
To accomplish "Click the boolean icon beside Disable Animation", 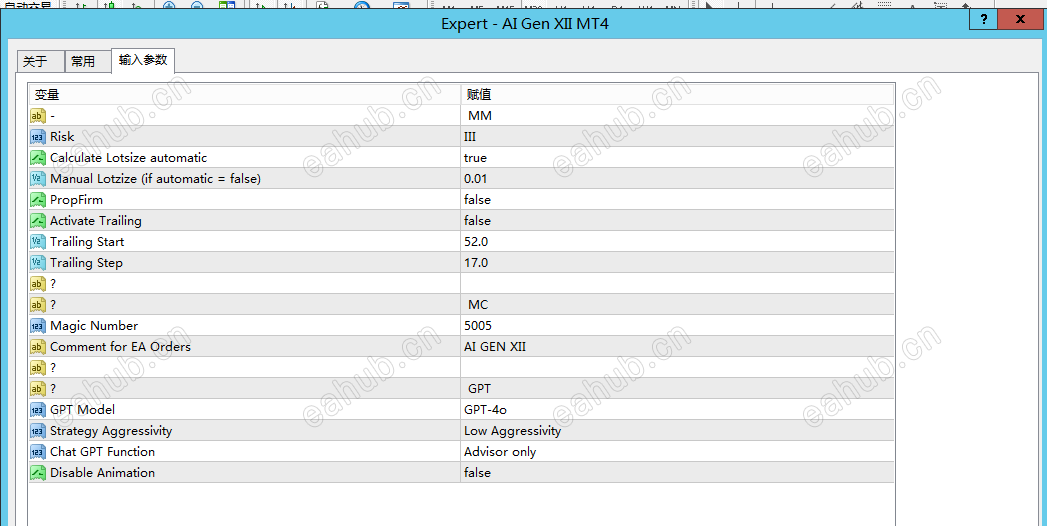I will tap(37, 473).
